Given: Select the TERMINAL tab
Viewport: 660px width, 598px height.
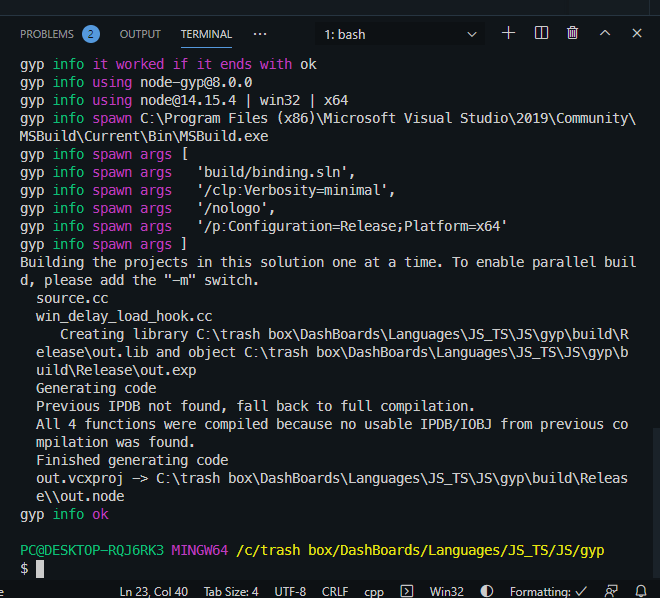Looking at the screenshot, I should click(x=206, y=34).
